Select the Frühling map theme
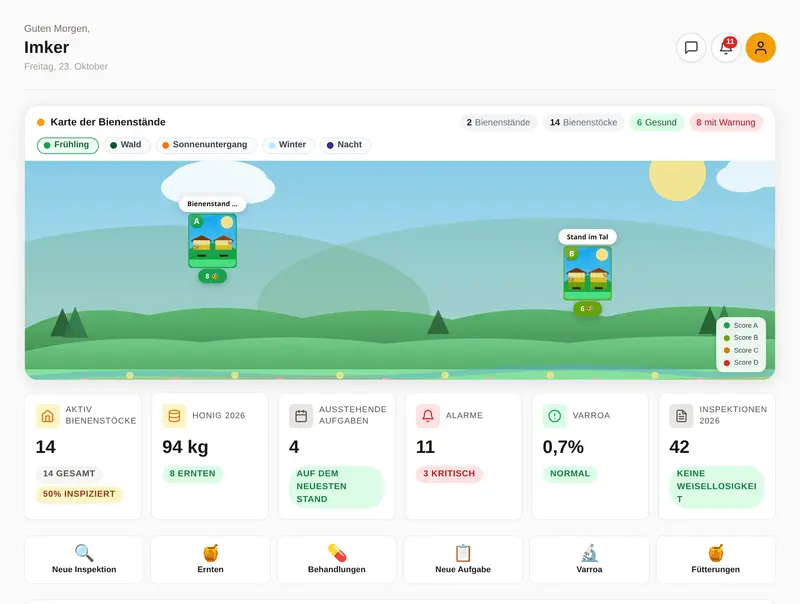Image resolution: width=800 pixels, height=604 pixels. point(67,145)
